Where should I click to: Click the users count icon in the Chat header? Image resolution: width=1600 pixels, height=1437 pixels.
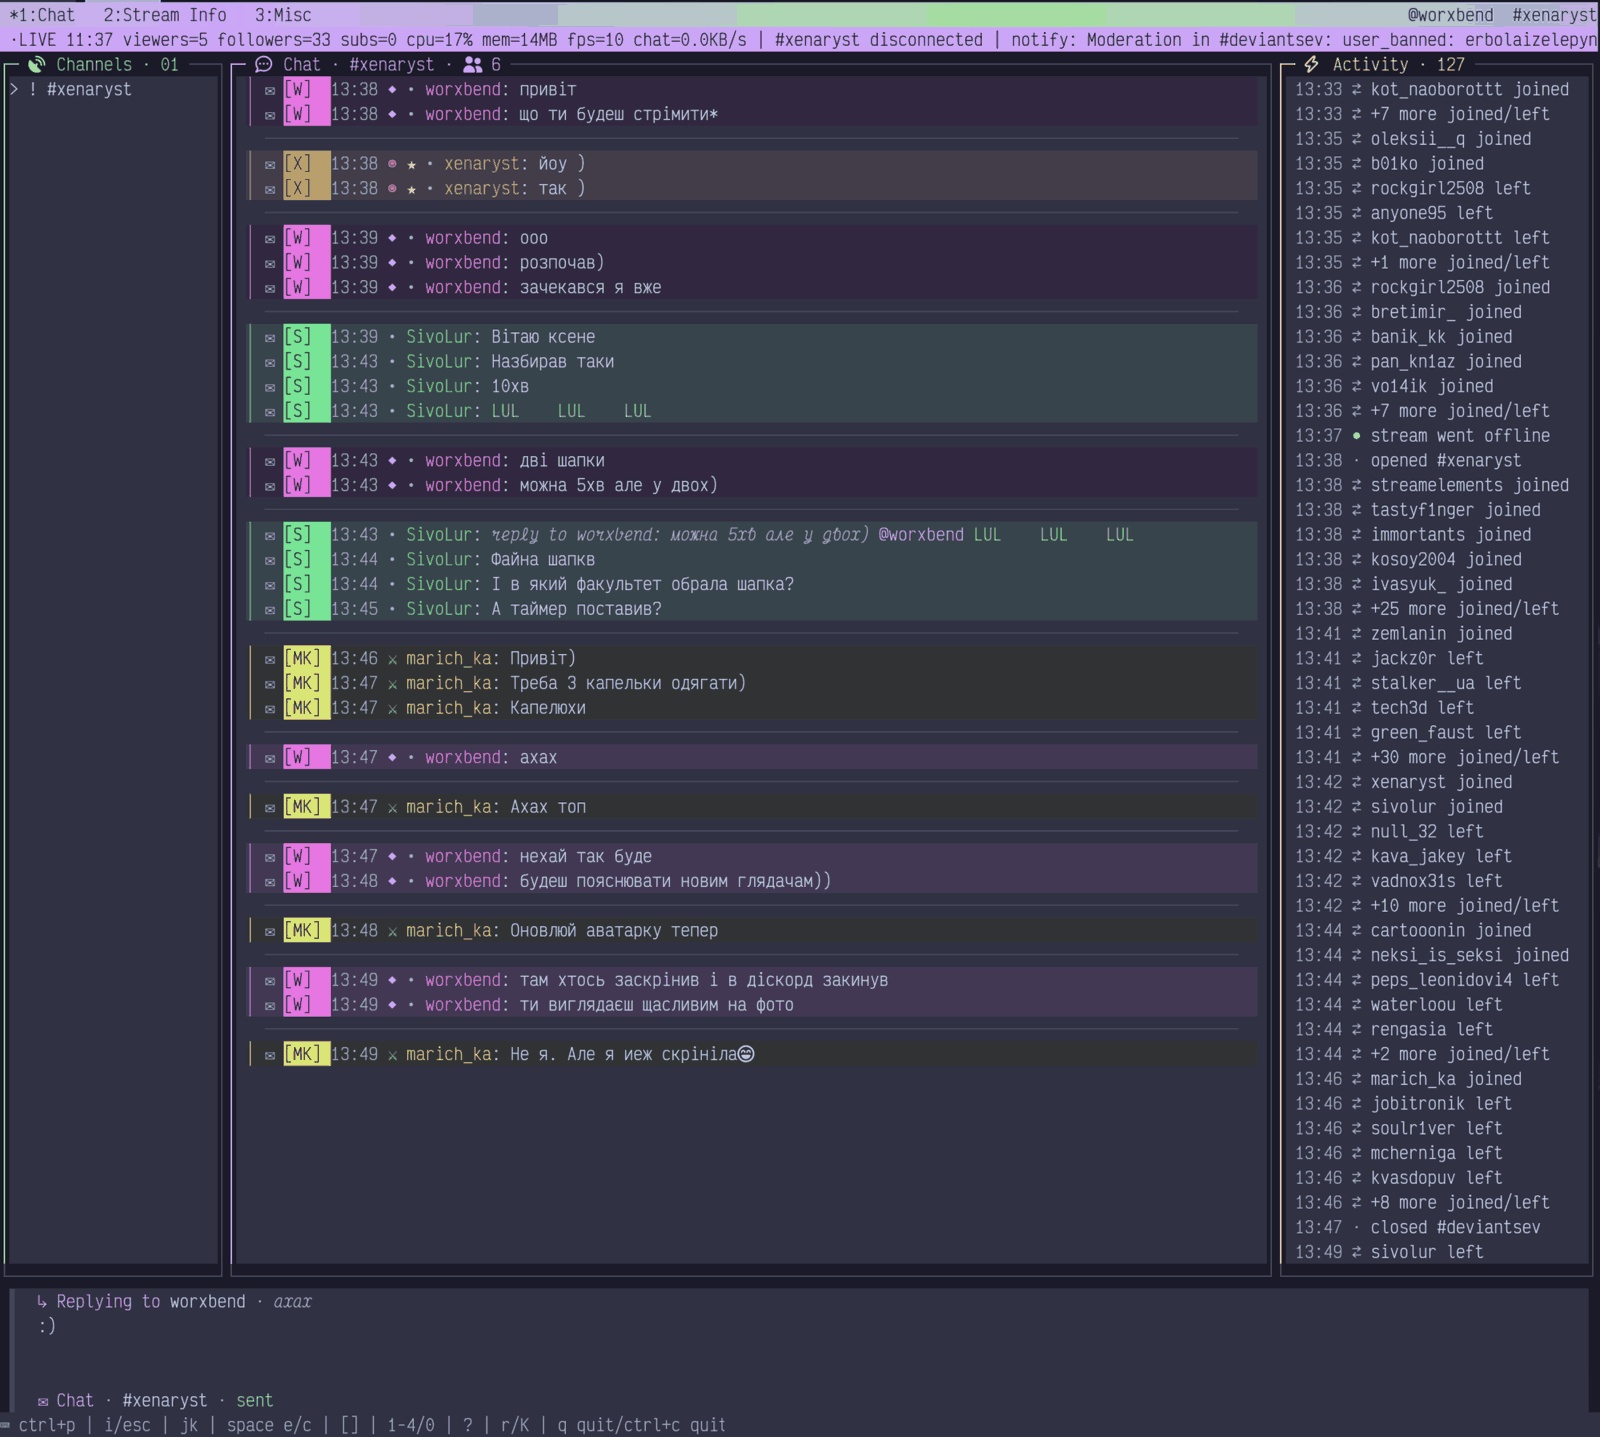(473, 64)
